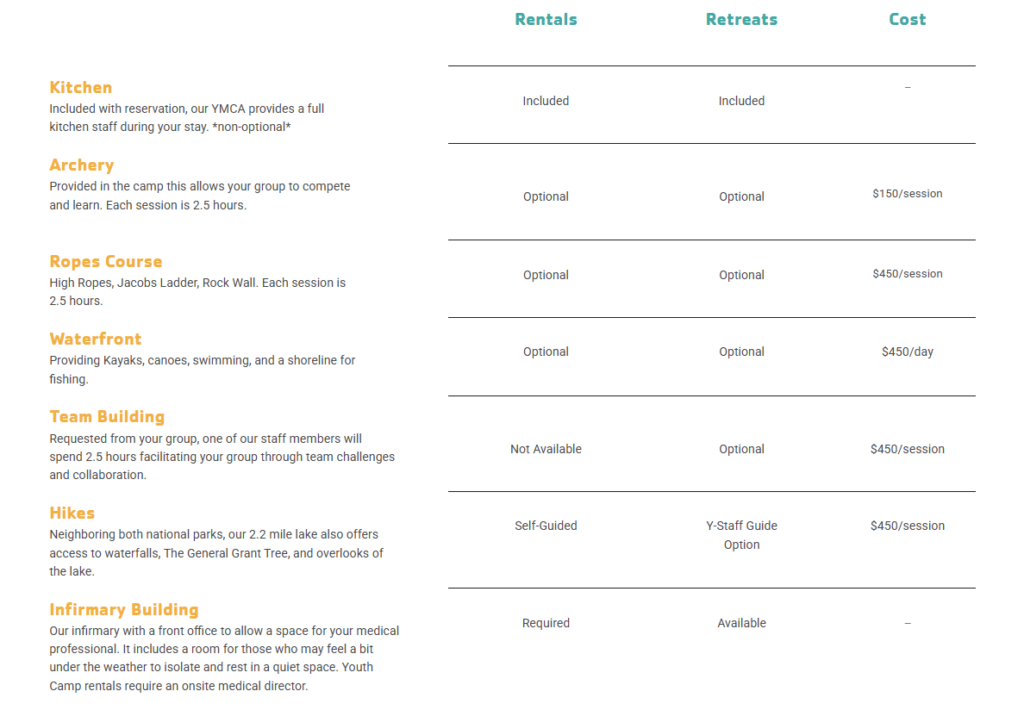Click Included under Rentals for Kitchen
This screenshot has width=1024, height=710.
click(545, 101)
